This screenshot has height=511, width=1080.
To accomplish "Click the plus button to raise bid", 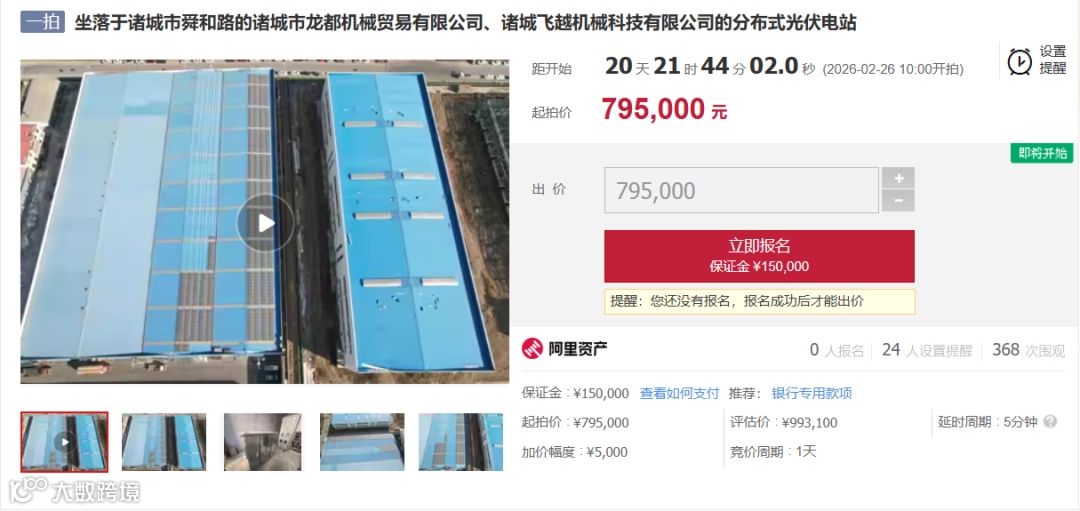I will point(898,178).
